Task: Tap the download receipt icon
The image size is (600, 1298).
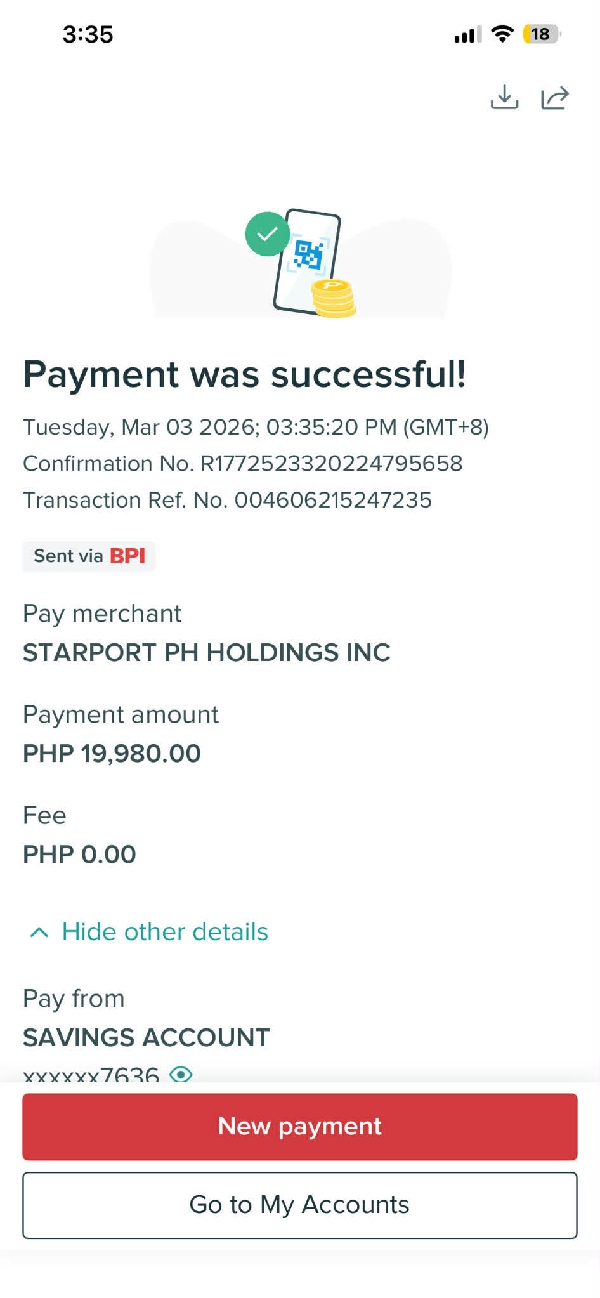Action: pos(504,97)
